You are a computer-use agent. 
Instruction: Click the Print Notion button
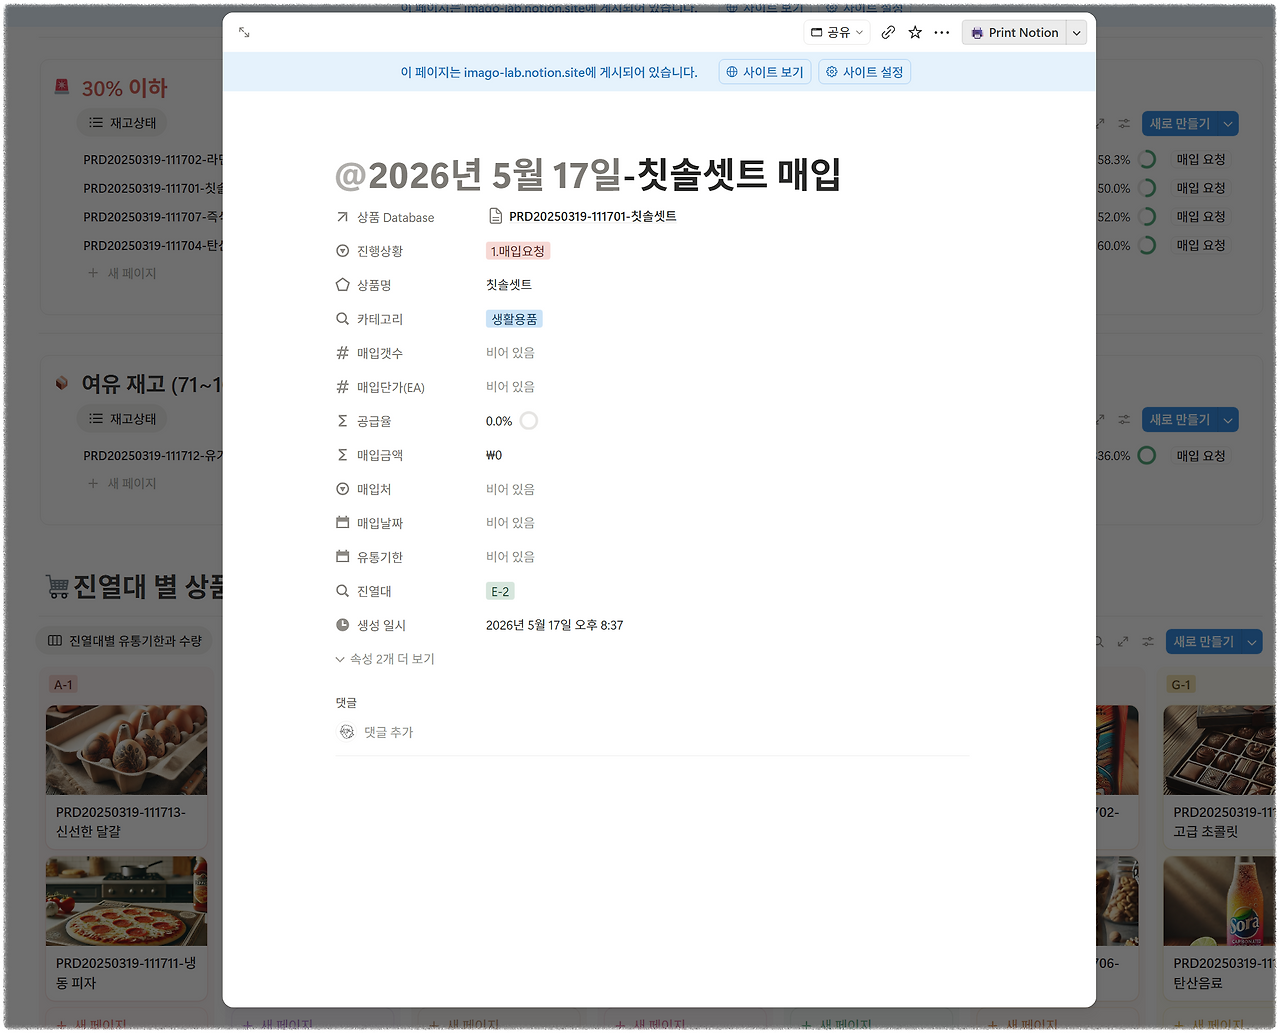[x=1014, y=33]
